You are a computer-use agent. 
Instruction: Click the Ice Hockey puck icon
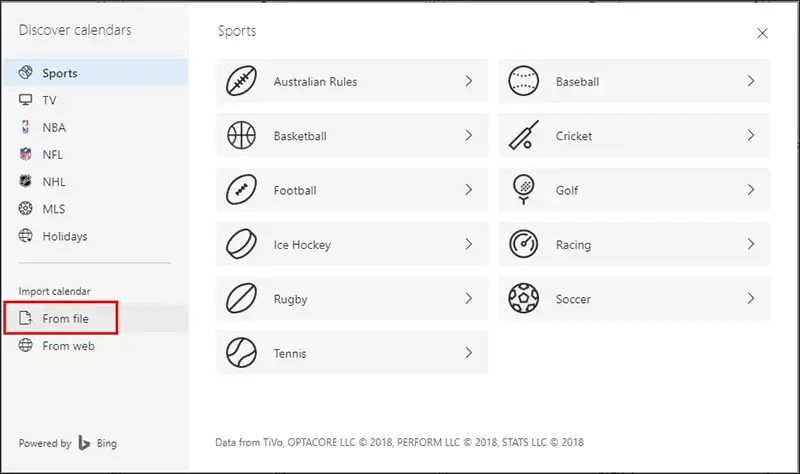242,245
